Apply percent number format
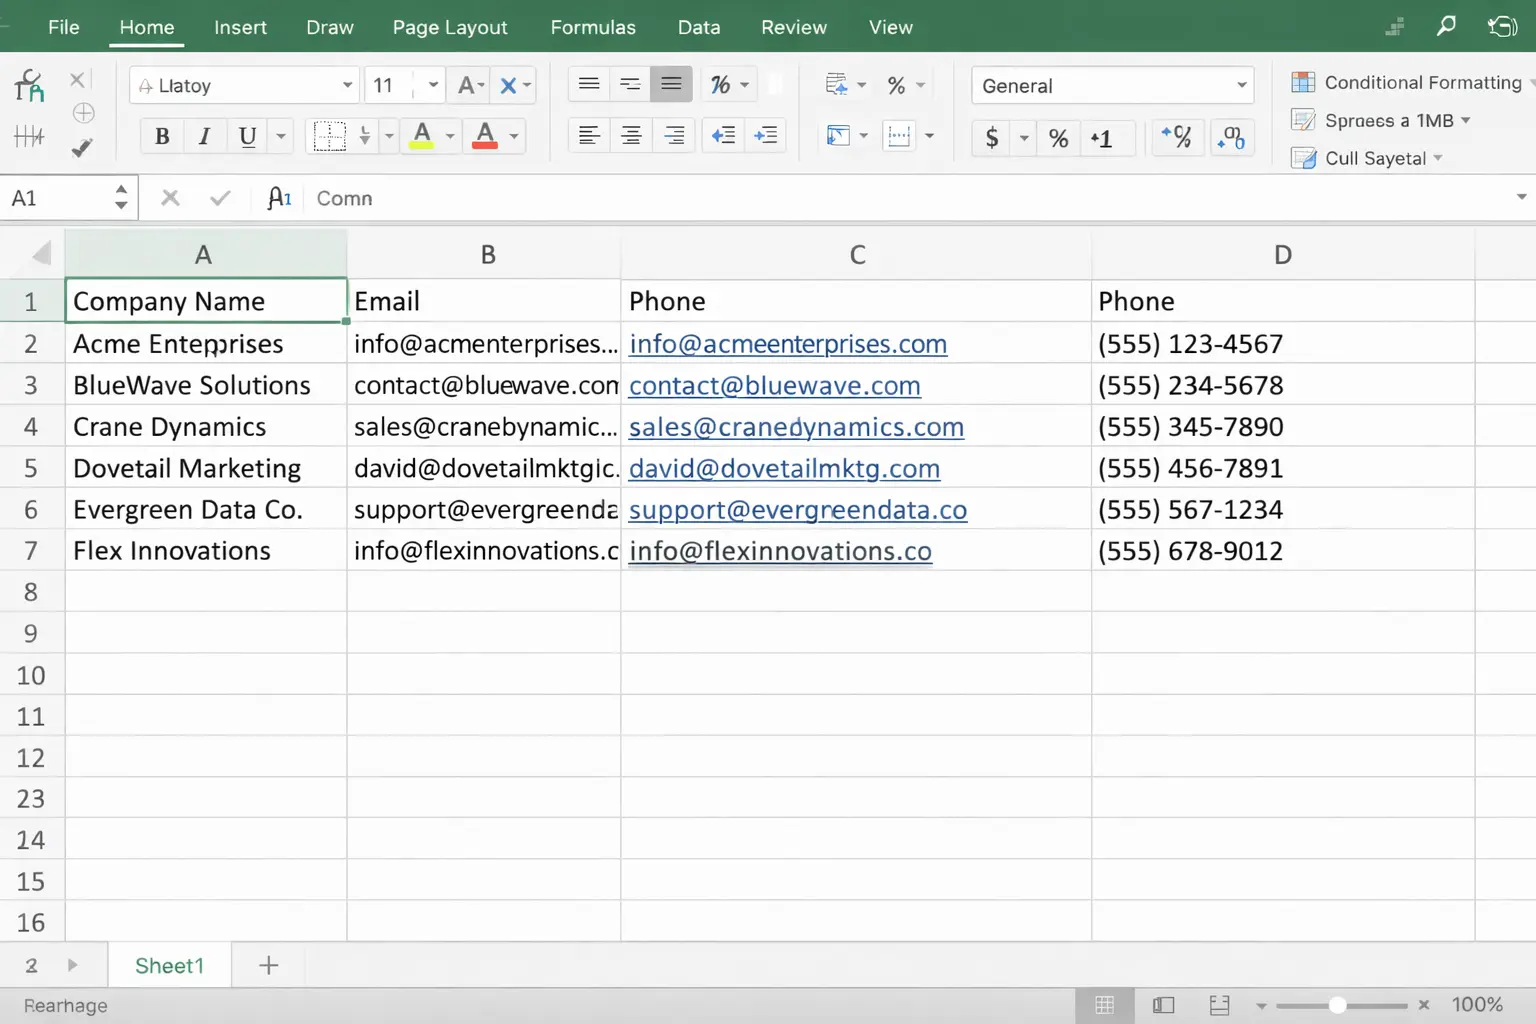Screen dimensions: 1536x1024 pos(1058,138)
